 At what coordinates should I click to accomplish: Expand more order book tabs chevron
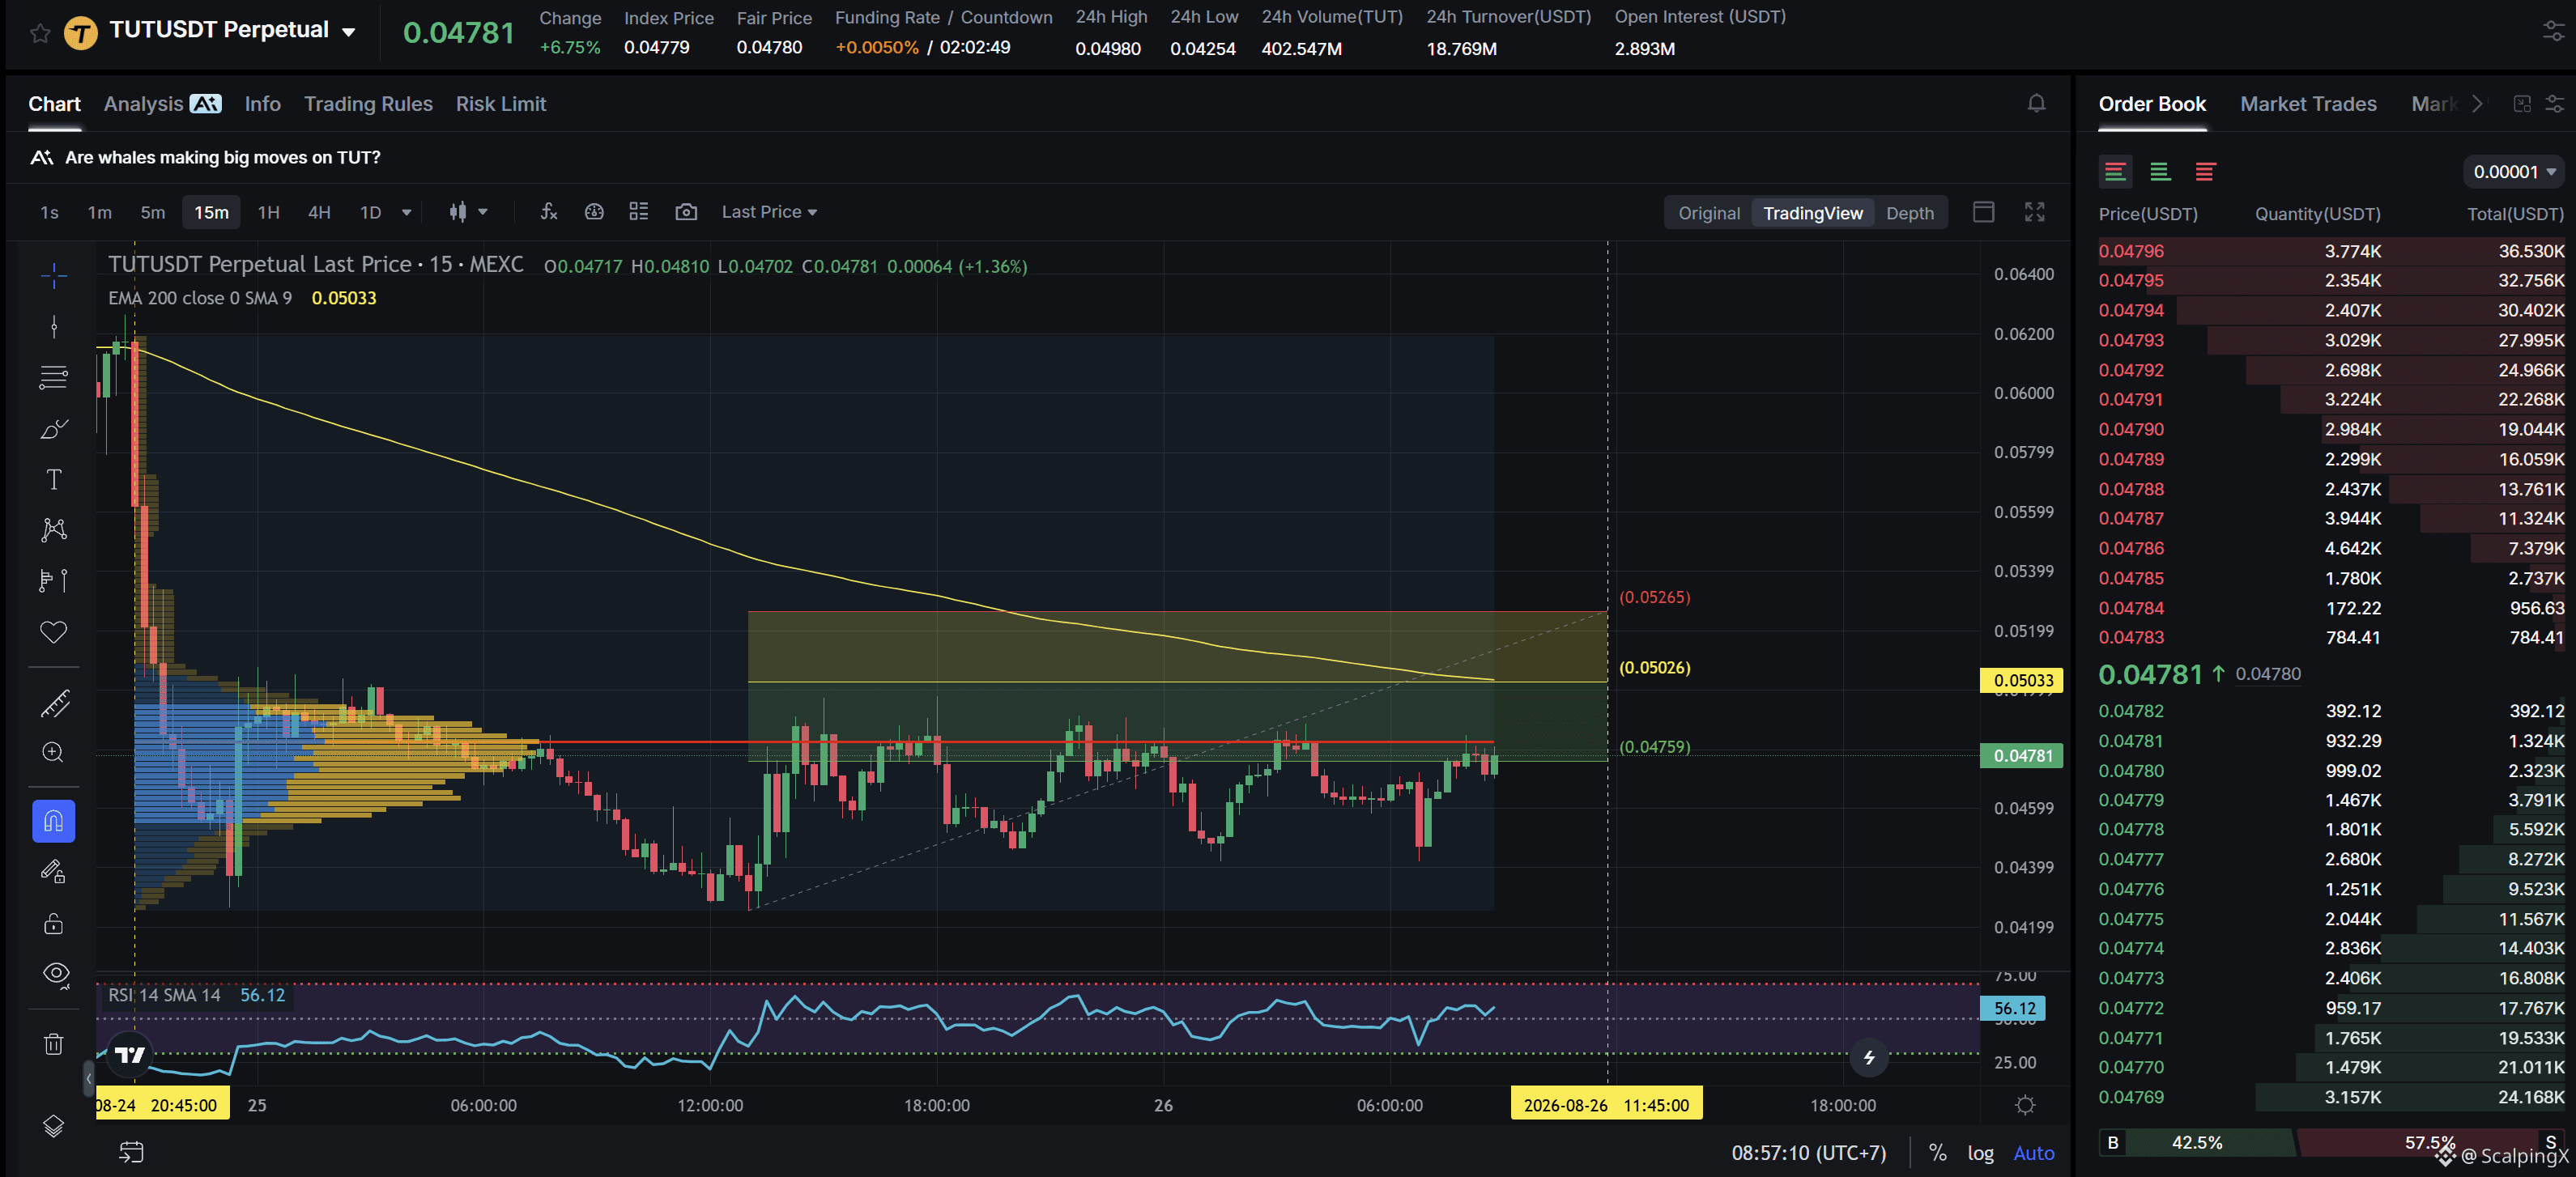click(2477, 103)
